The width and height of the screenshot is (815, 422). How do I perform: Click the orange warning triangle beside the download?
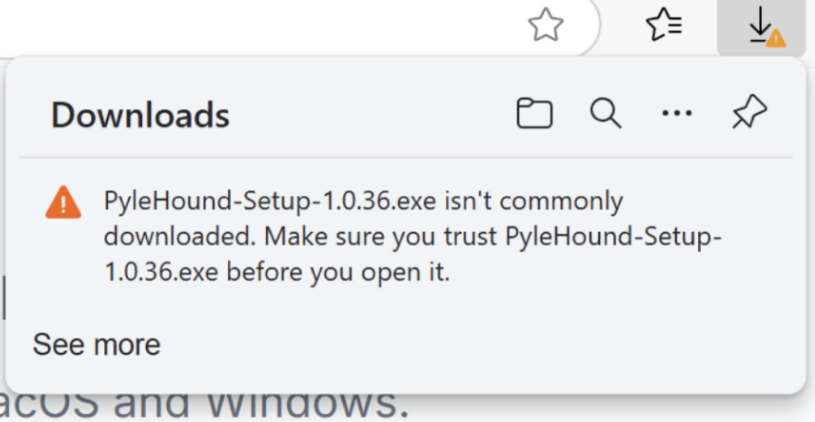[x=63, y=203]
